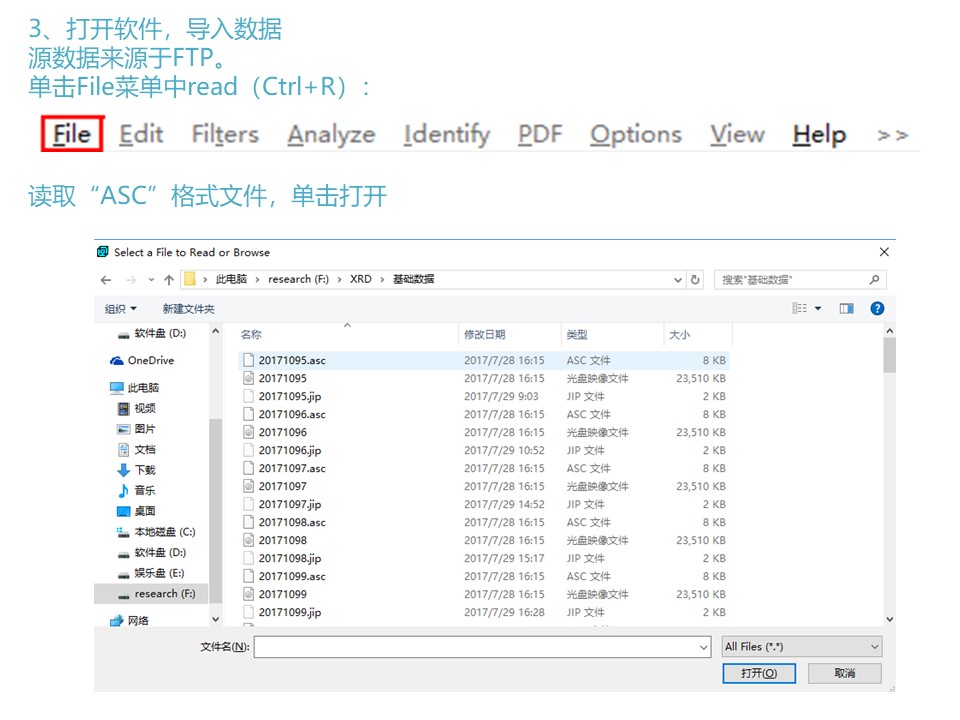Select research (F:) in the address path
The height and width of the screenshot is (720, 960).
[x=298, y=279]
